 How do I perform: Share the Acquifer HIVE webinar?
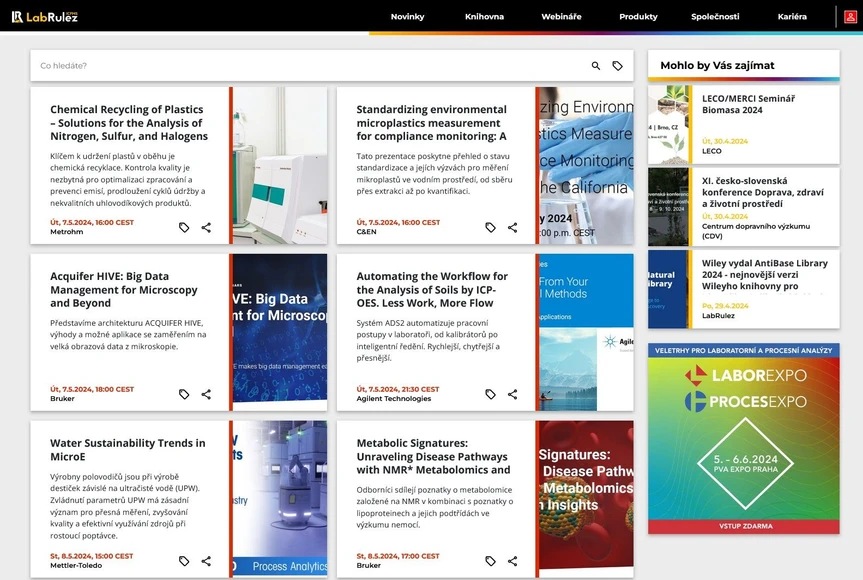tap(206, 394)
